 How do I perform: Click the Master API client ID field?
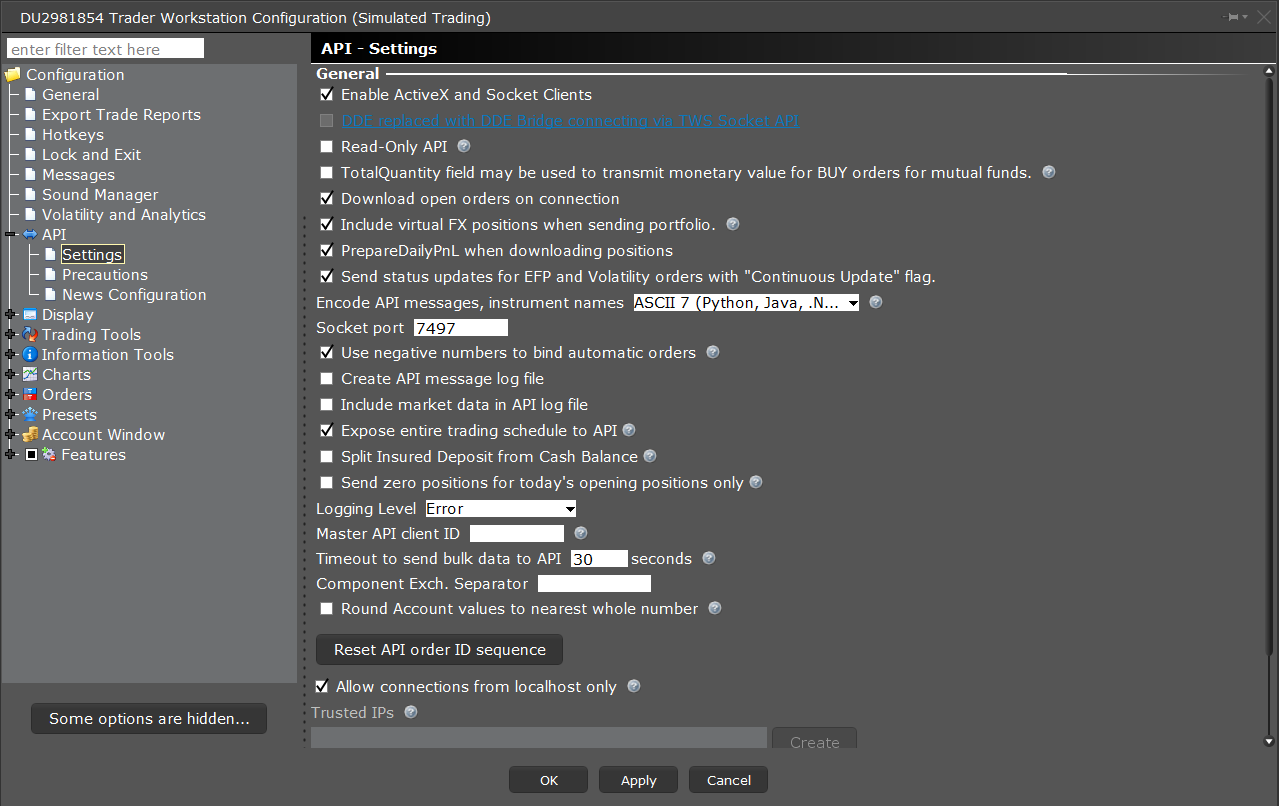coord(517,534)
